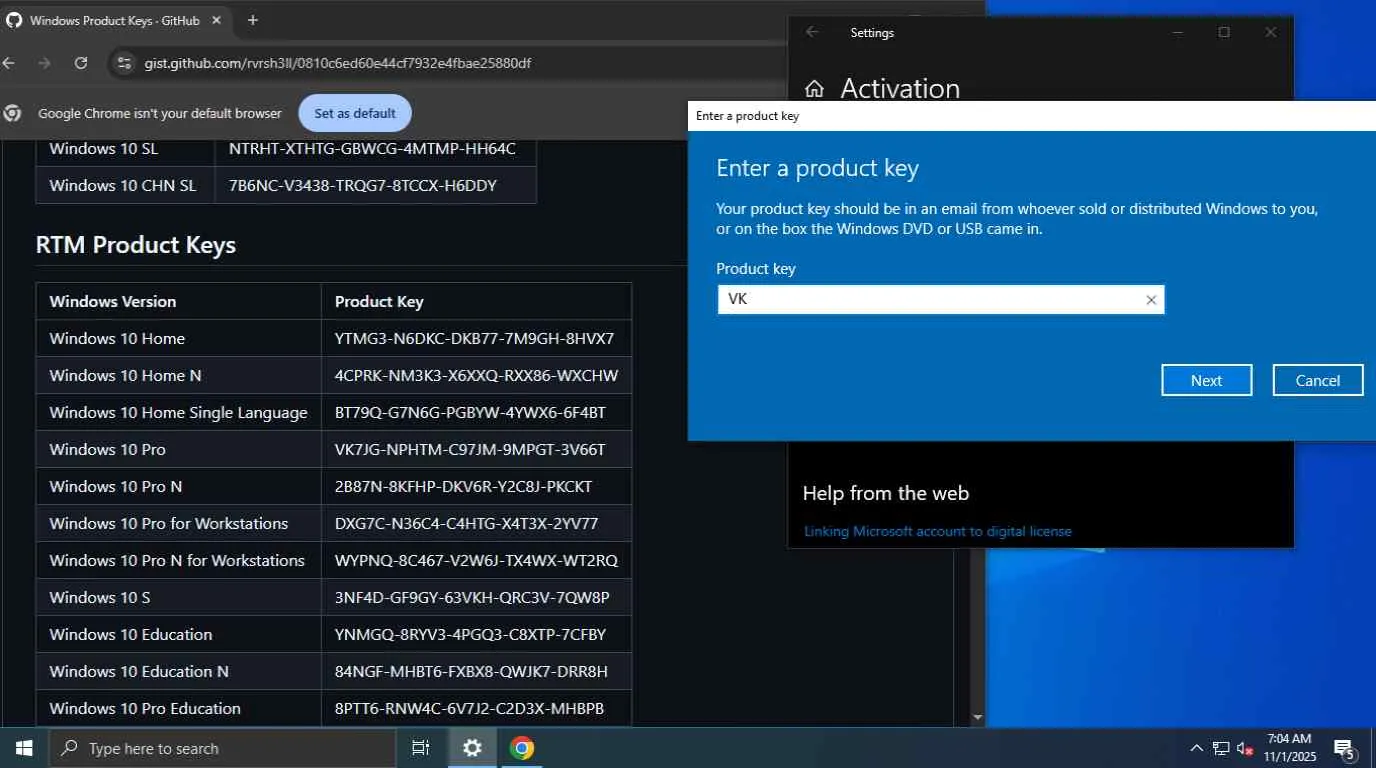Image resolution: width=1376 pixels, height=768 pixels.
Task: Open the notification center icon
Action: (1344, 748)
